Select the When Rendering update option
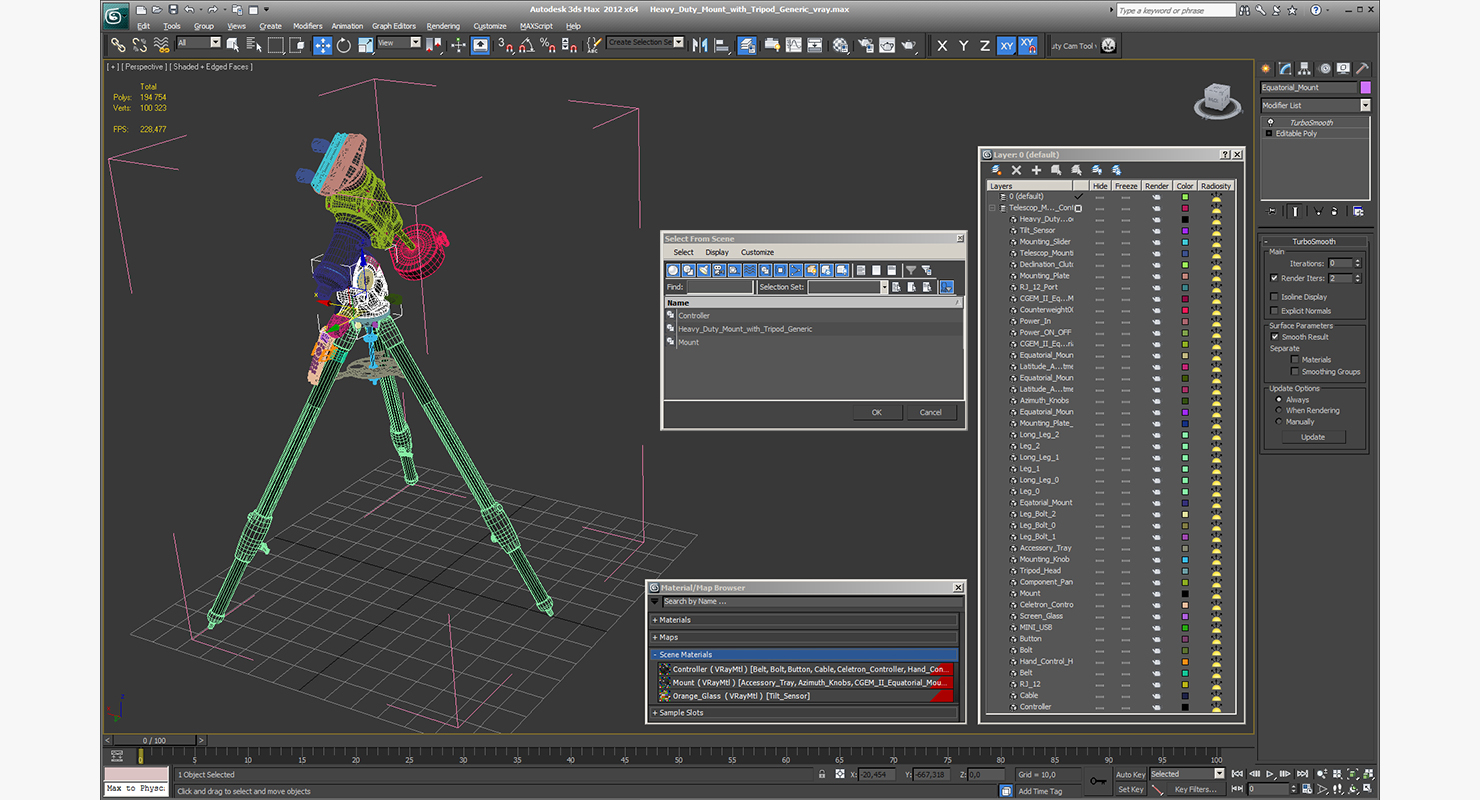1480x800 pixels. click(1278, 411)
